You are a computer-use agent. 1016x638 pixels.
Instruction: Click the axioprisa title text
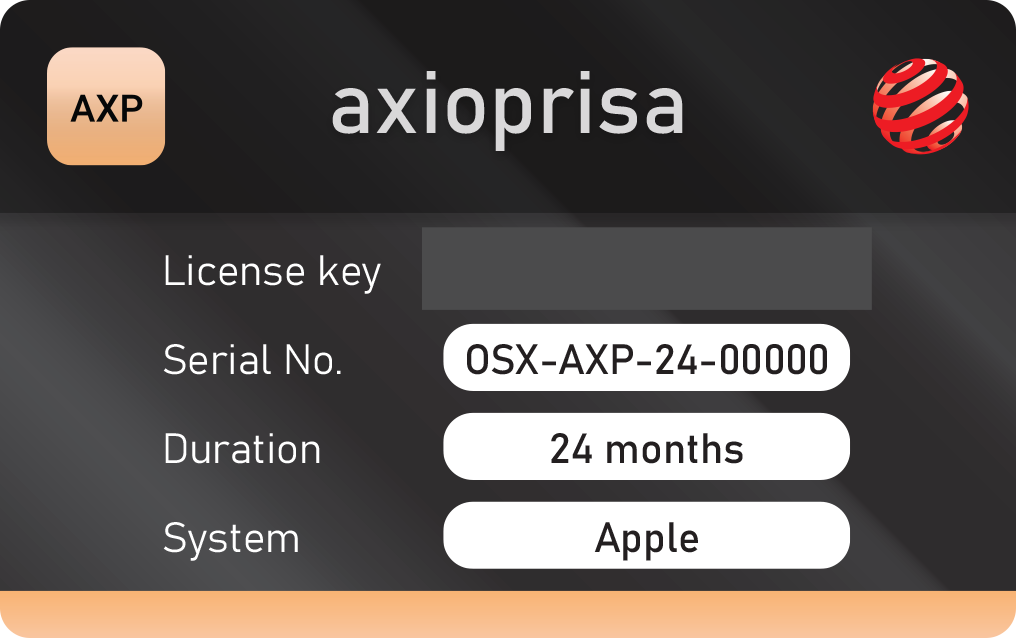[507, 108]
